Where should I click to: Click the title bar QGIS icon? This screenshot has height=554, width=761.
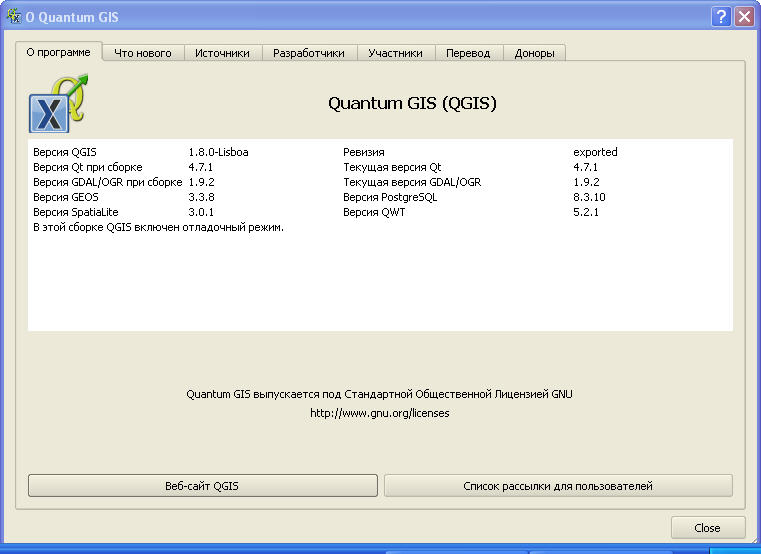point(14,17)
